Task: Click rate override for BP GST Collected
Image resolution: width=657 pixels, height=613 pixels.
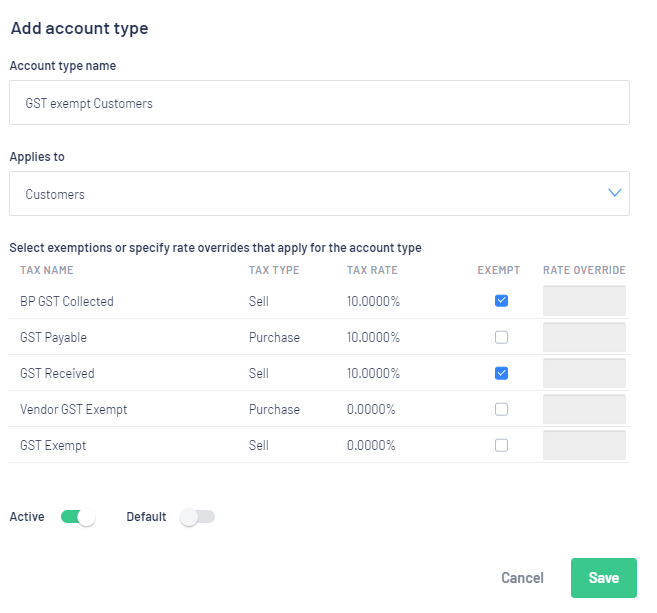Action: [584, 301]
